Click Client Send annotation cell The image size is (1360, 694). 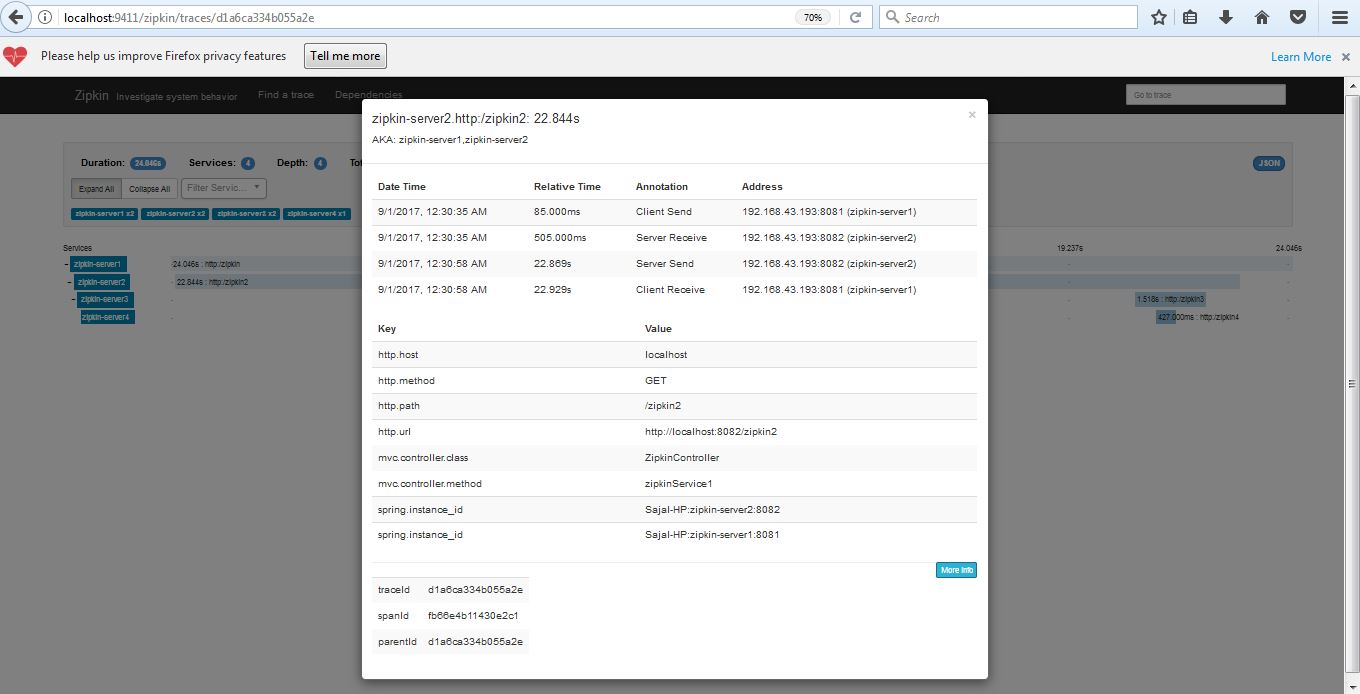coord(663,212)
